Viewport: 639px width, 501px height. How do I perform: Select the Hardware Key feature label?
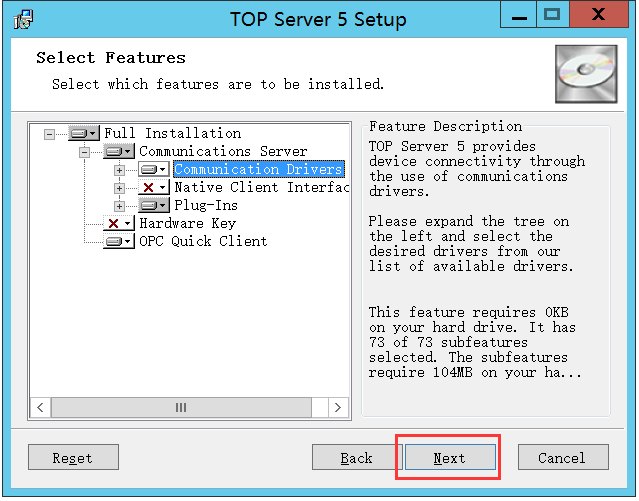[187, 223]
